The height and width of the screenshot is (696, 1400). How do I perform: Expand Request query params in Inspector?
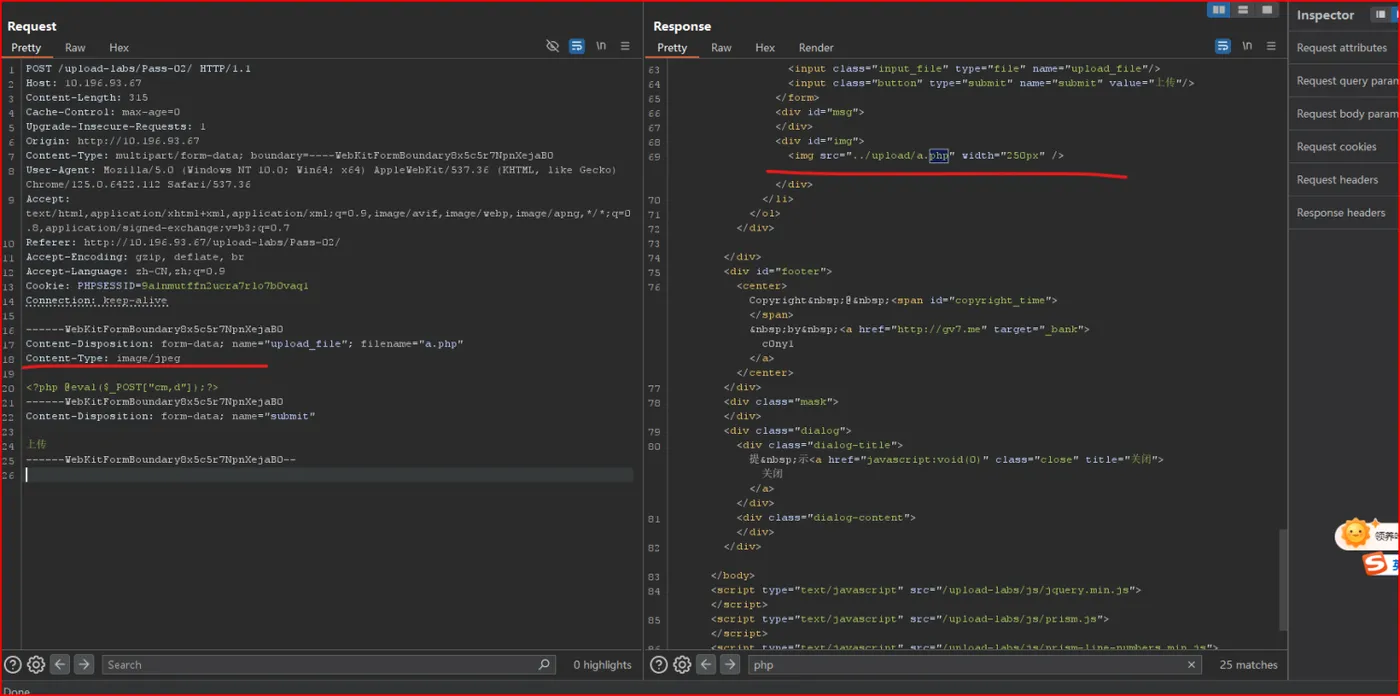pos(1344,81)
